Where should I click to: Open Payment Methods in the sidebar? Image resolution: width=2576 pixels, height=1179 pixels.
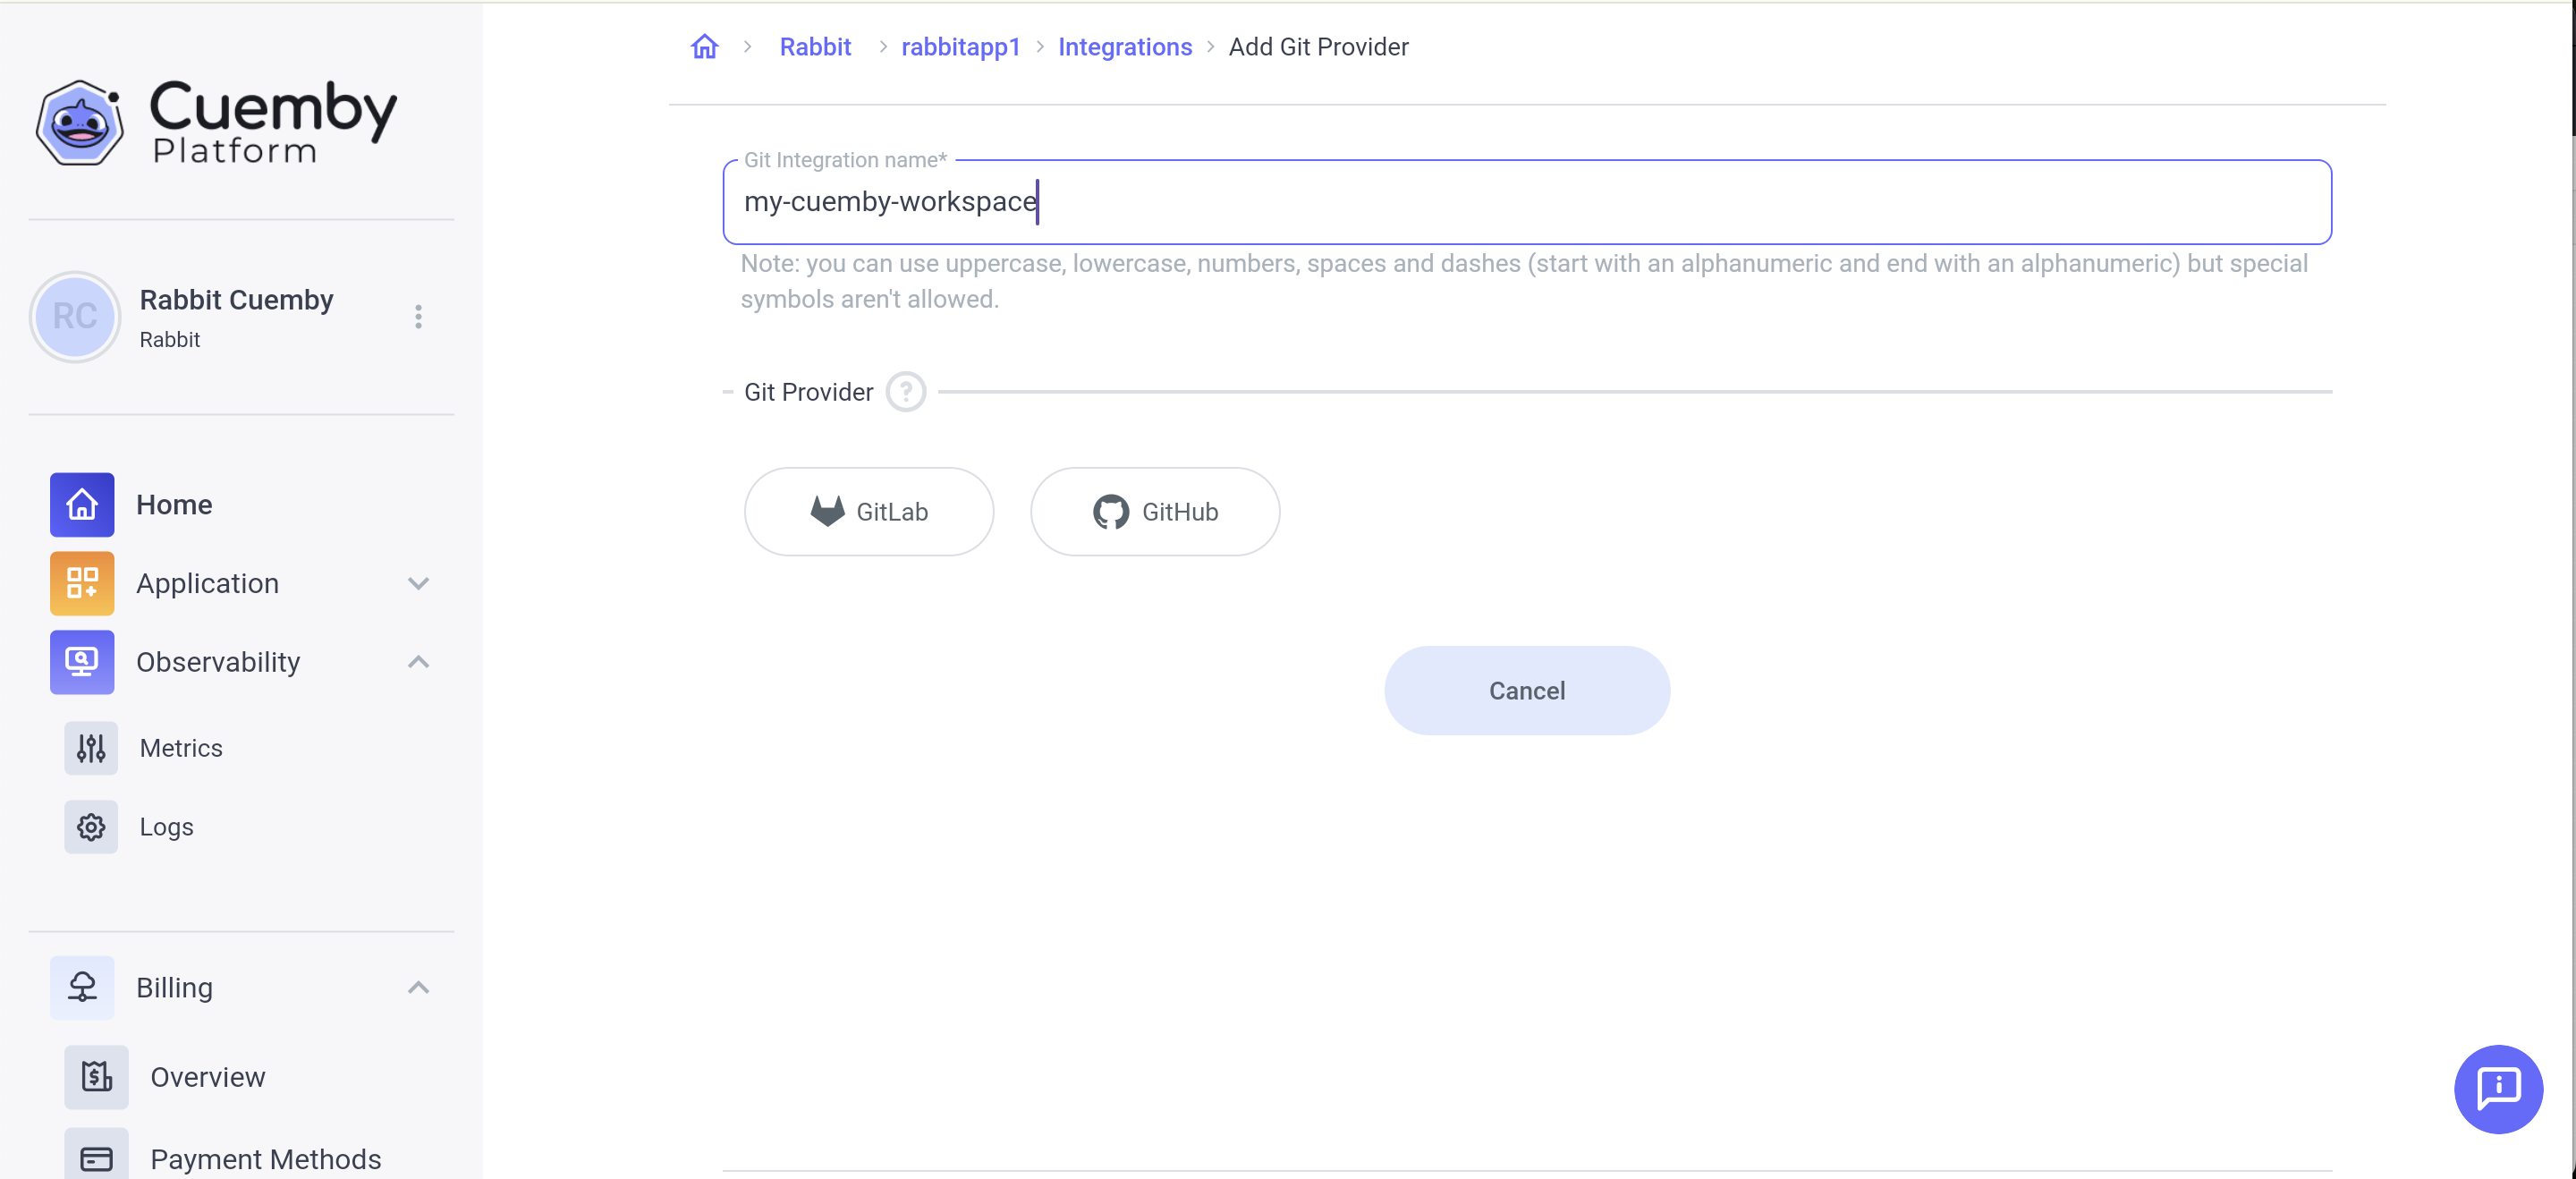265,1158
